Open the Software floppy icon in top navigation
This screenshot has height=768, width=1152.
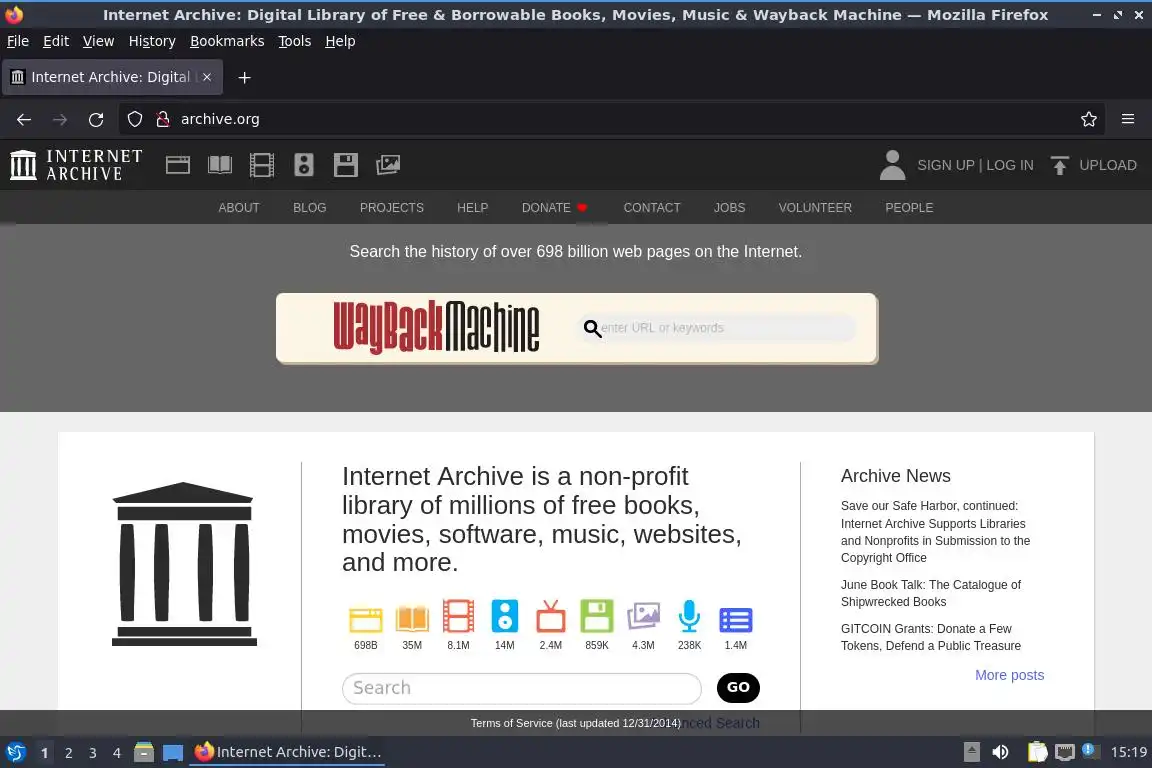345,165
